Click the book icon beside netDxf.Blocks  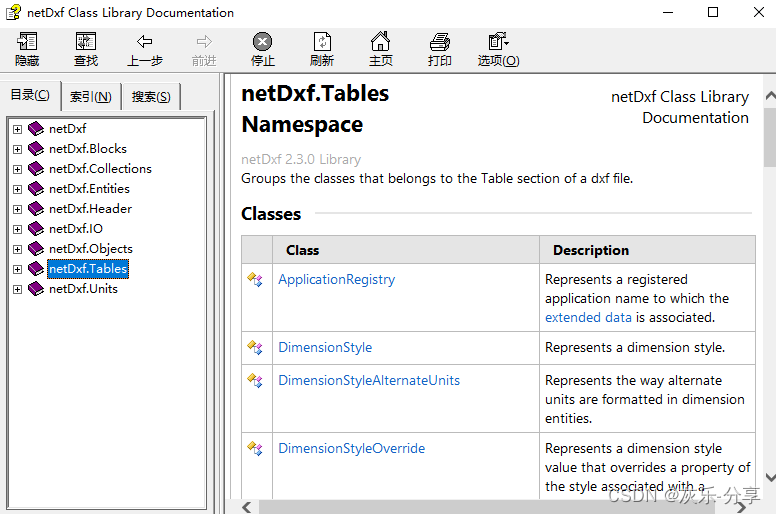pos(36,148)
